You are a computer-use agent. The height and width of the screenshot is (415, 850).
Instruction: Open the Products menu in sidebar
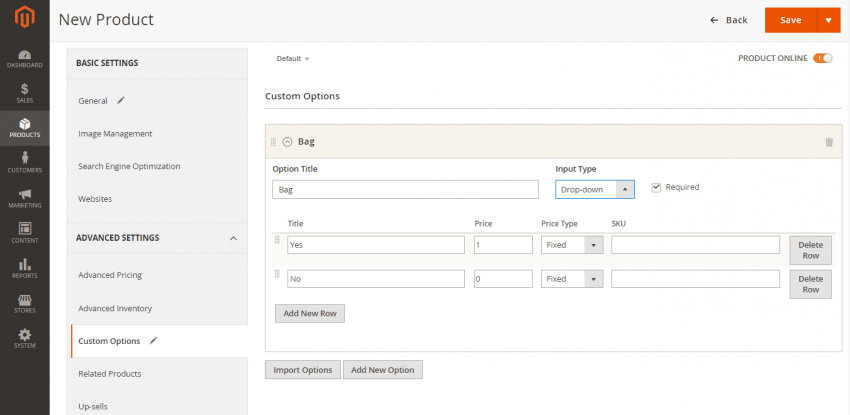(24, 128)
